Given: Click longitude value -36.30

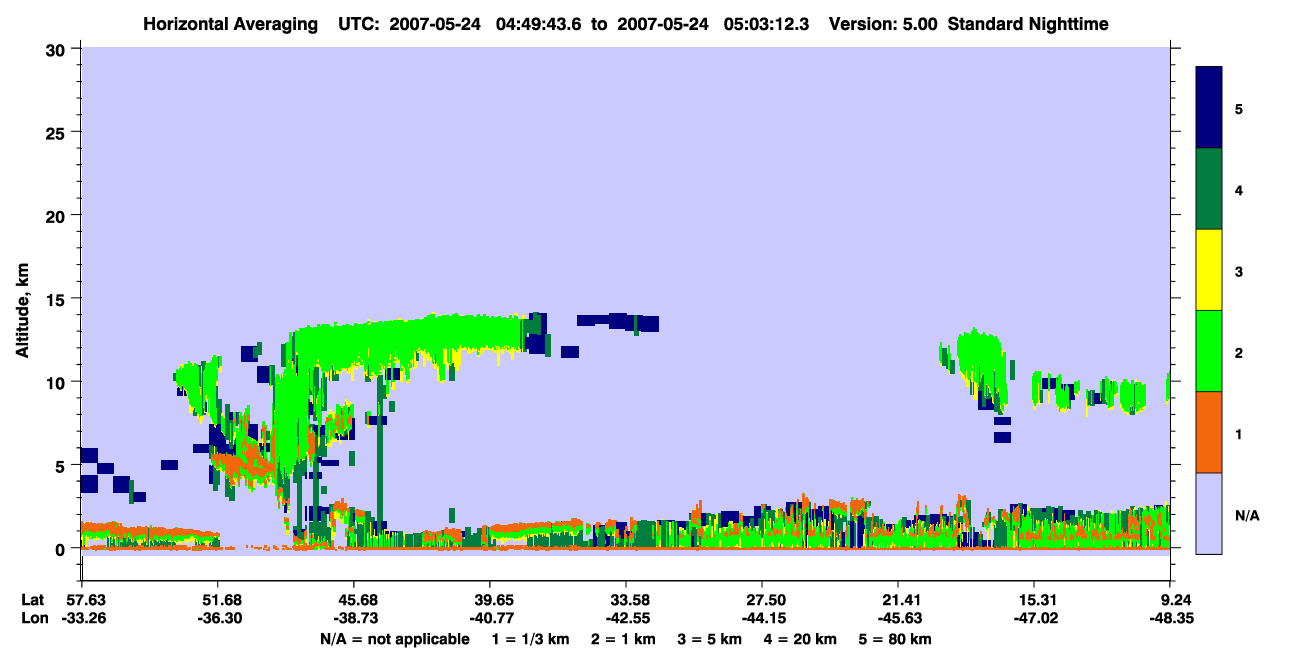Looking at the screenshot, I should 218,618.
